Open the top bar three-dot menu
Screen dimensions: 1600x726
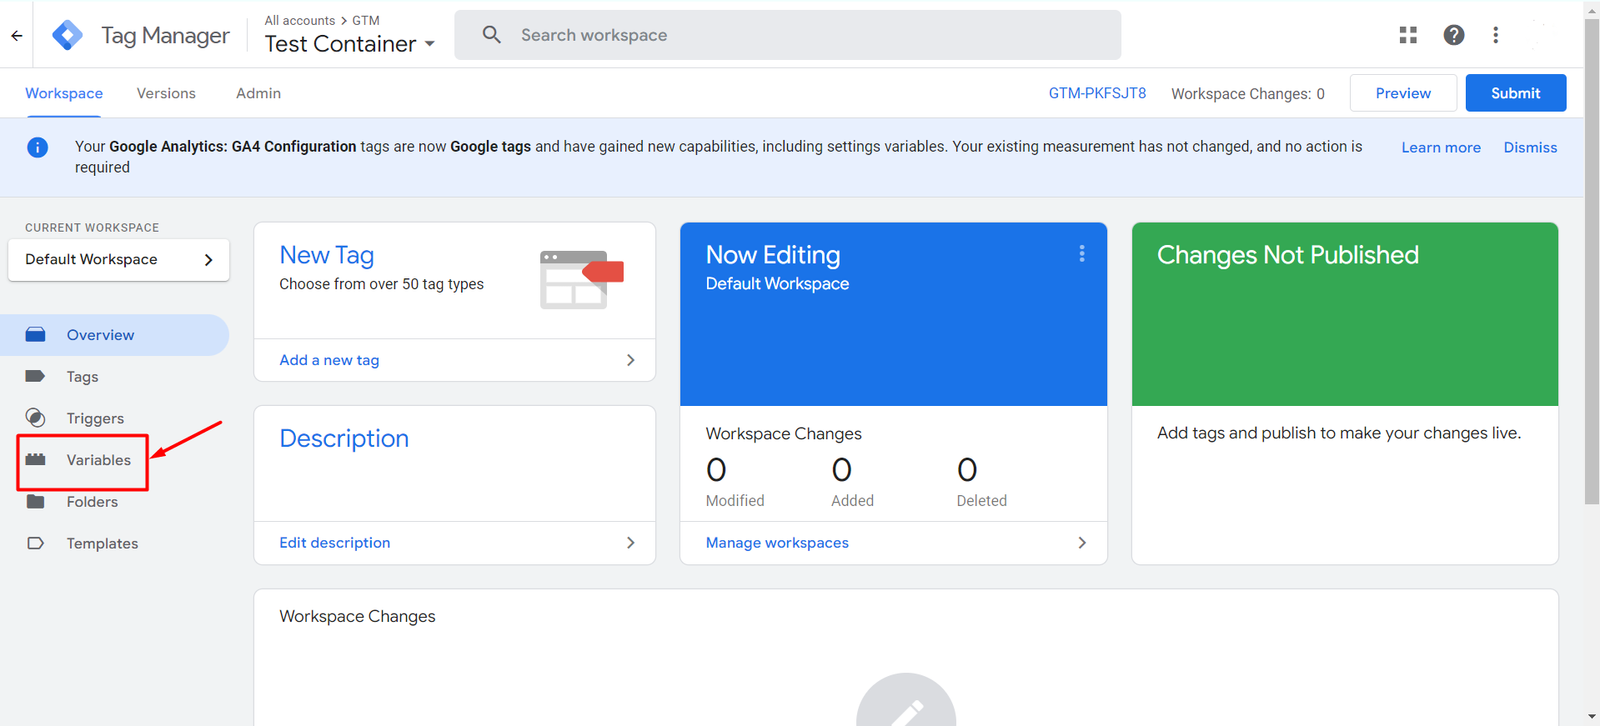[x=1496, y=35]
